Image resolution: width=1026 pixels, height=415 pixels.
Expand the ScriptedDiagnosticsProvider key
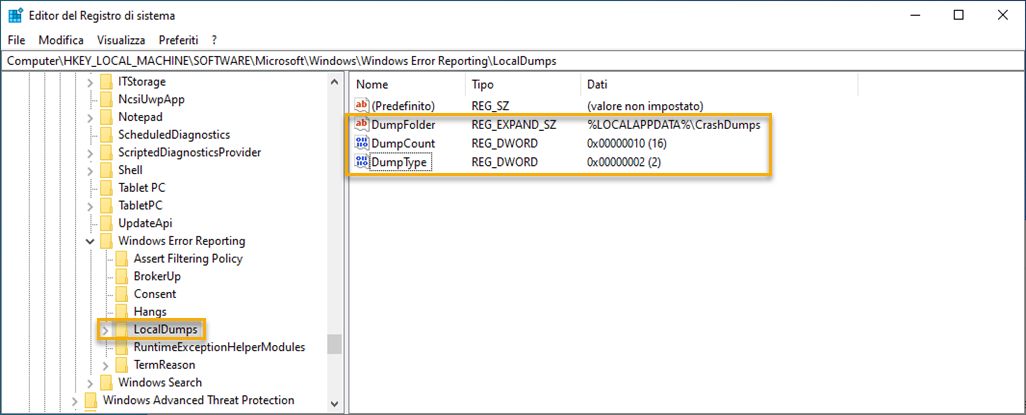point(90,153)
